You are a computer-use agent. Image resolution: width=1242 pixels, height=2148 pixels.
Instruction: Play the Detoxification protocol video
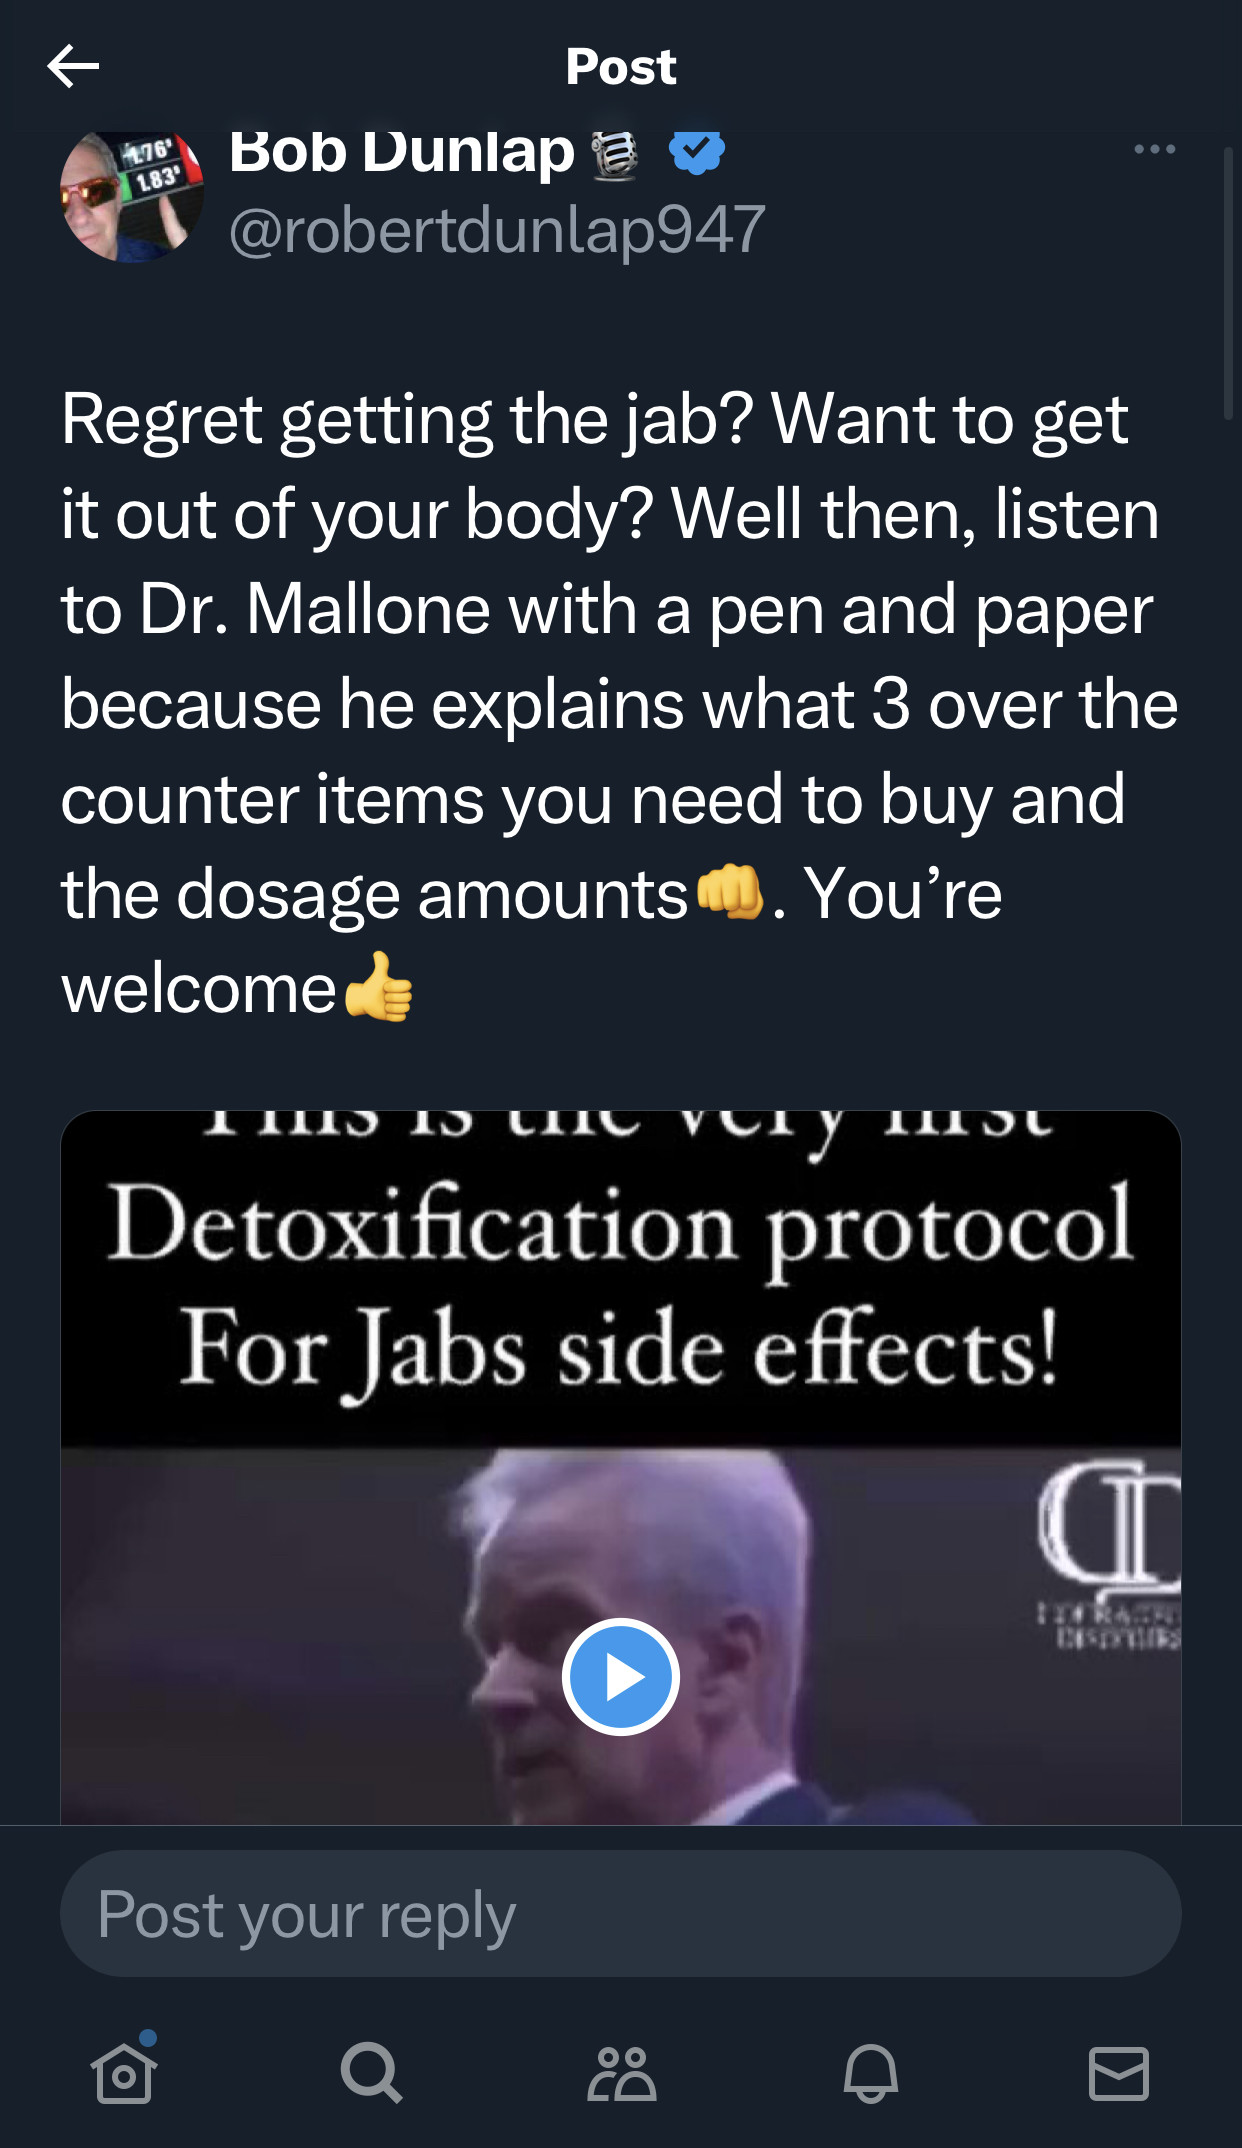click(620, 1677)
